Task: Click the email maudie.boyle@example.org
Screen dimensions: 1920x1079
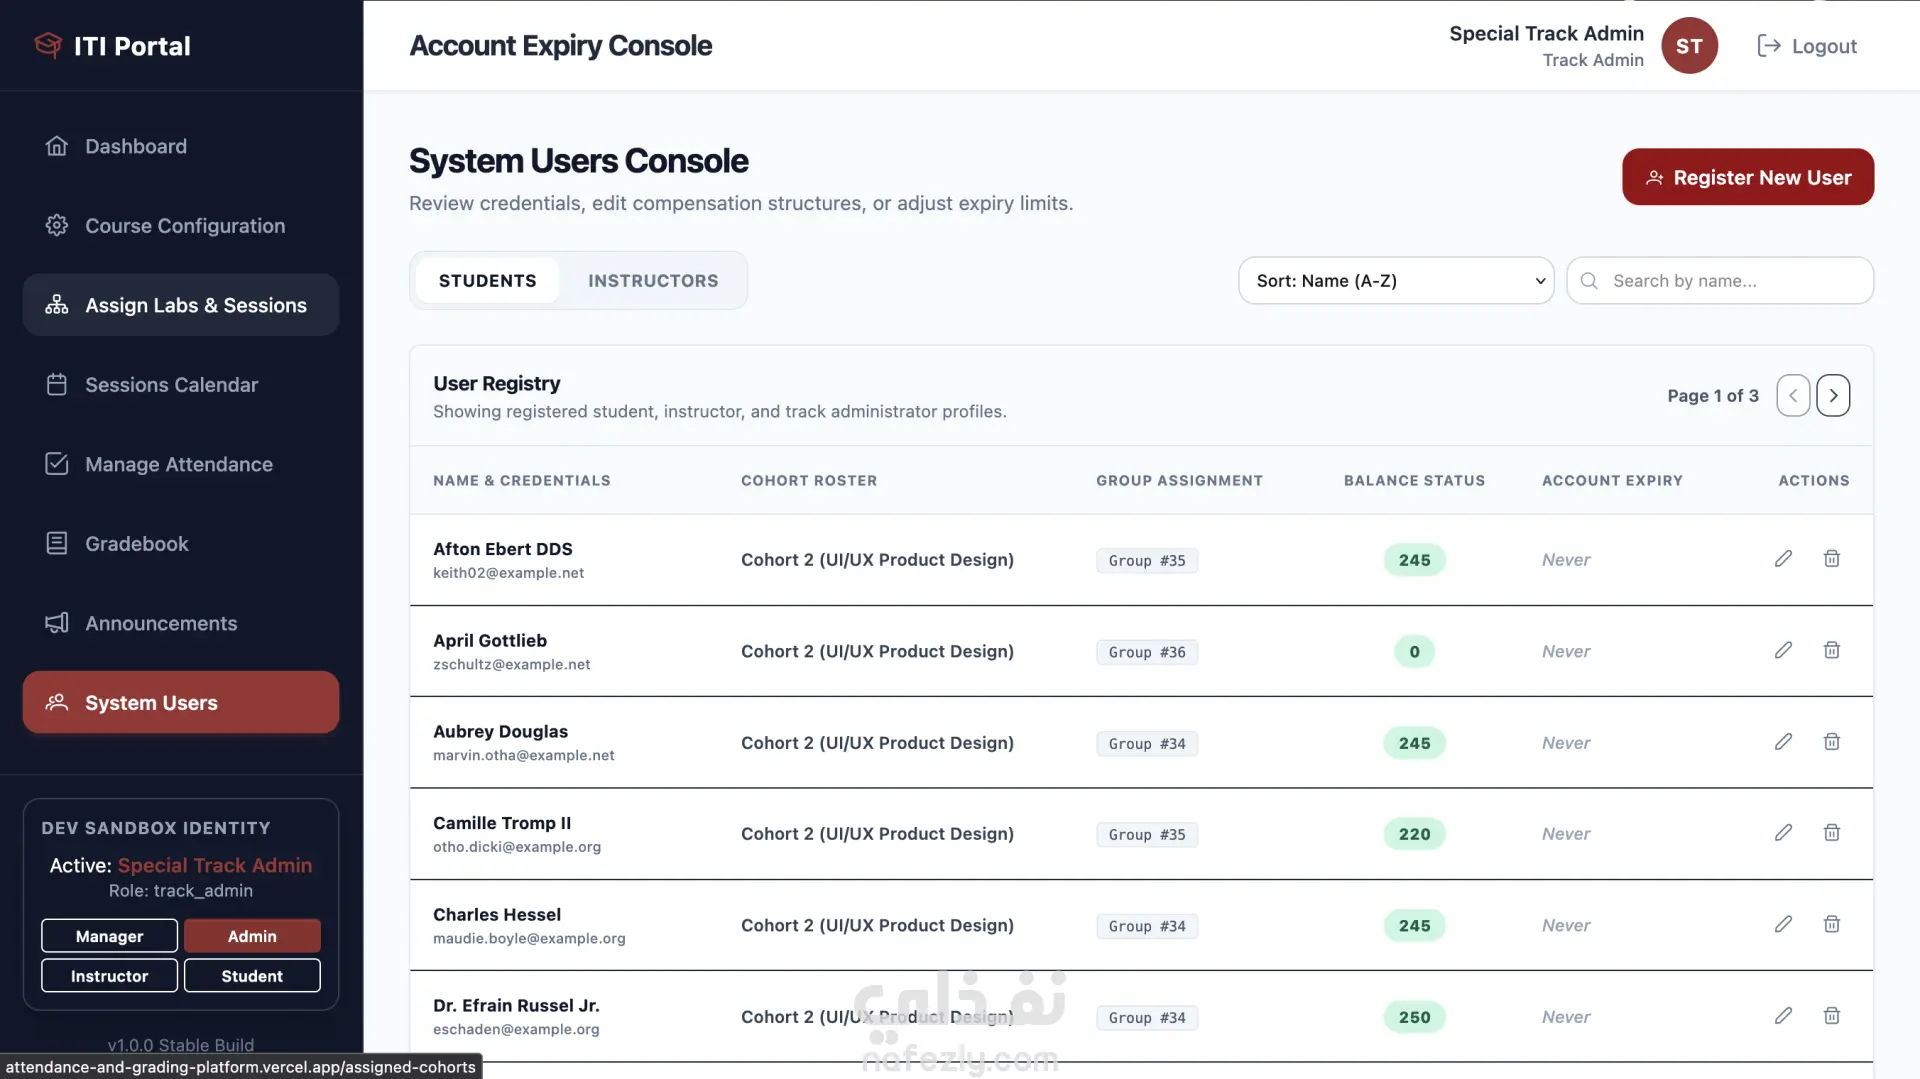Action: tap(529, 938)
